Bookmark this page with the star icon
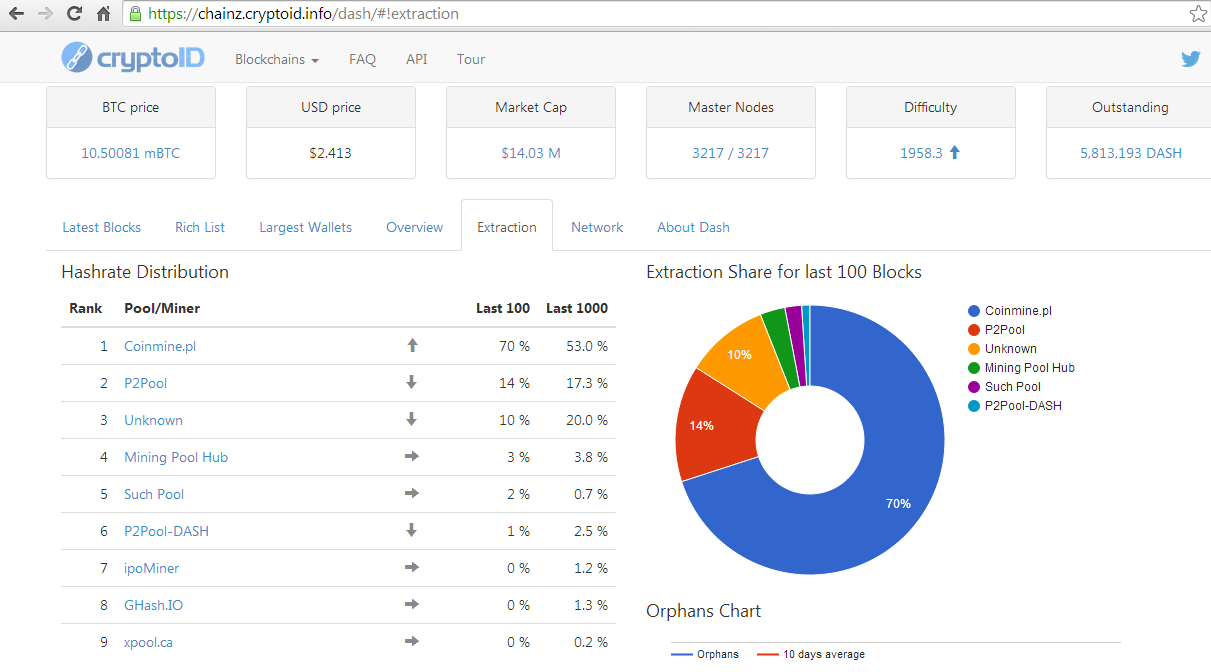The width and height of the screenshot is (1211, 672). coord(1198,14)
